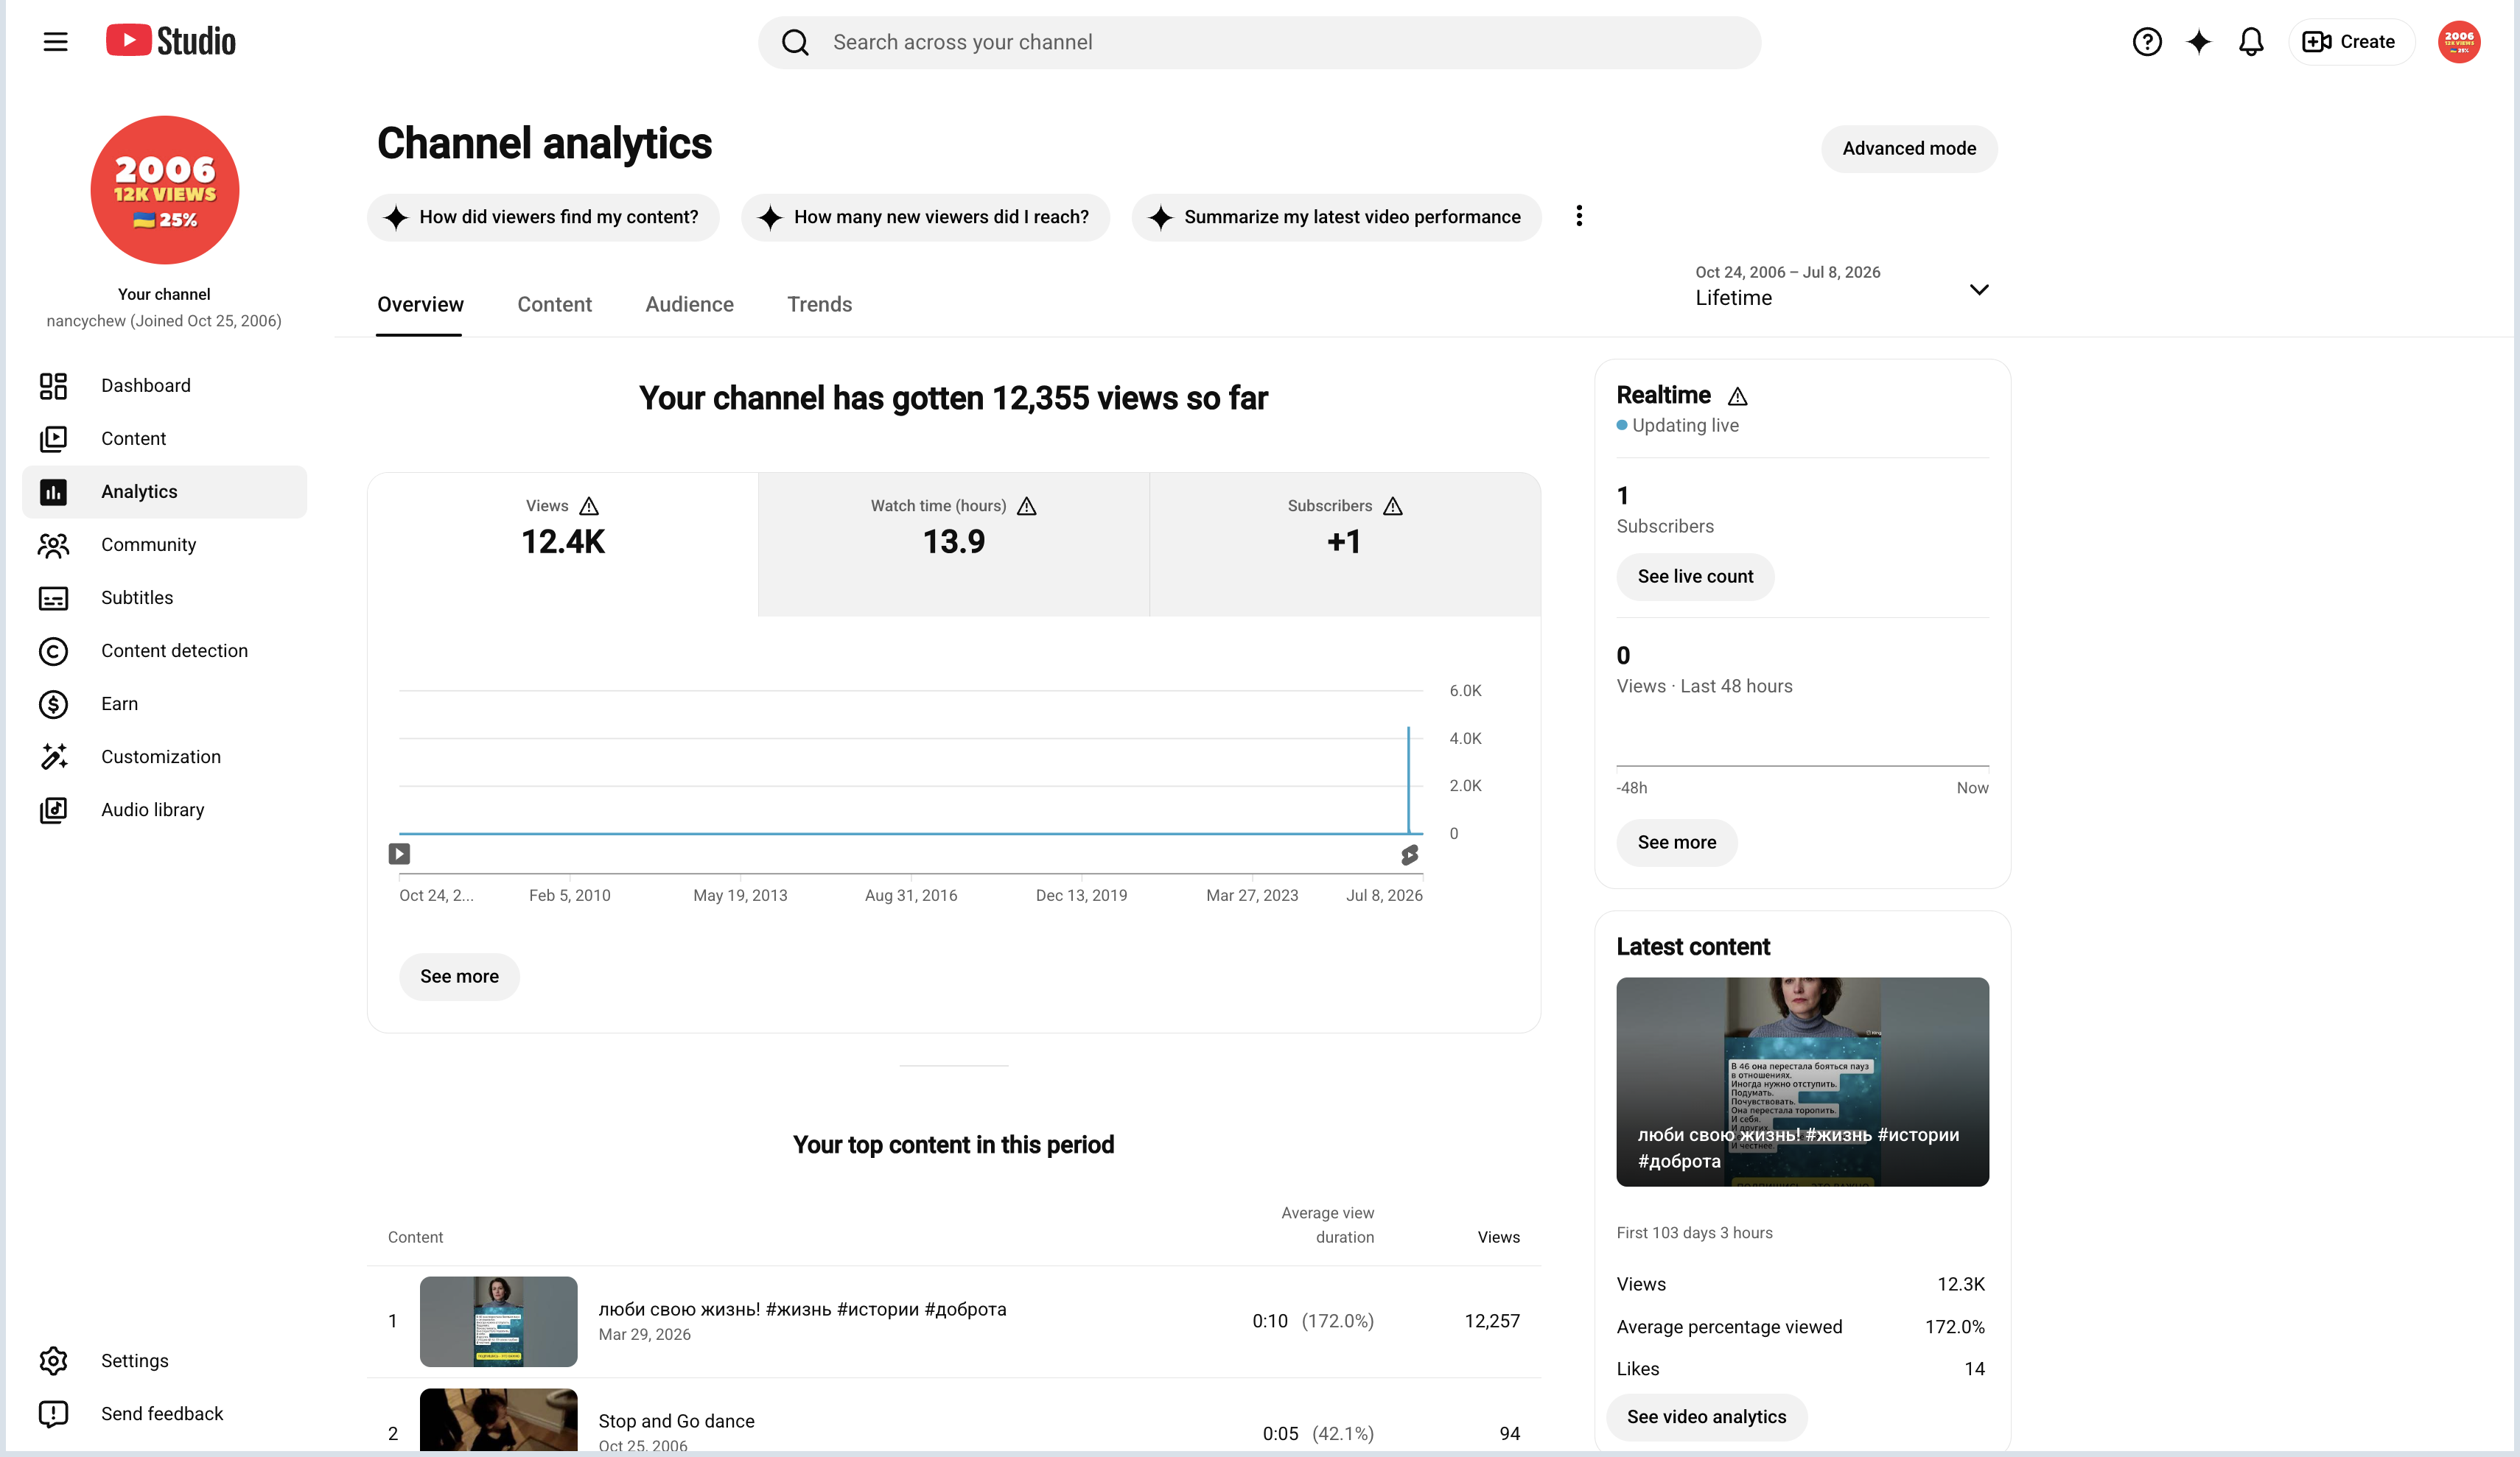Open the Audio library menu item
The height and width of the screenshot is (1457, 2520).
click(x=164, y=810)
